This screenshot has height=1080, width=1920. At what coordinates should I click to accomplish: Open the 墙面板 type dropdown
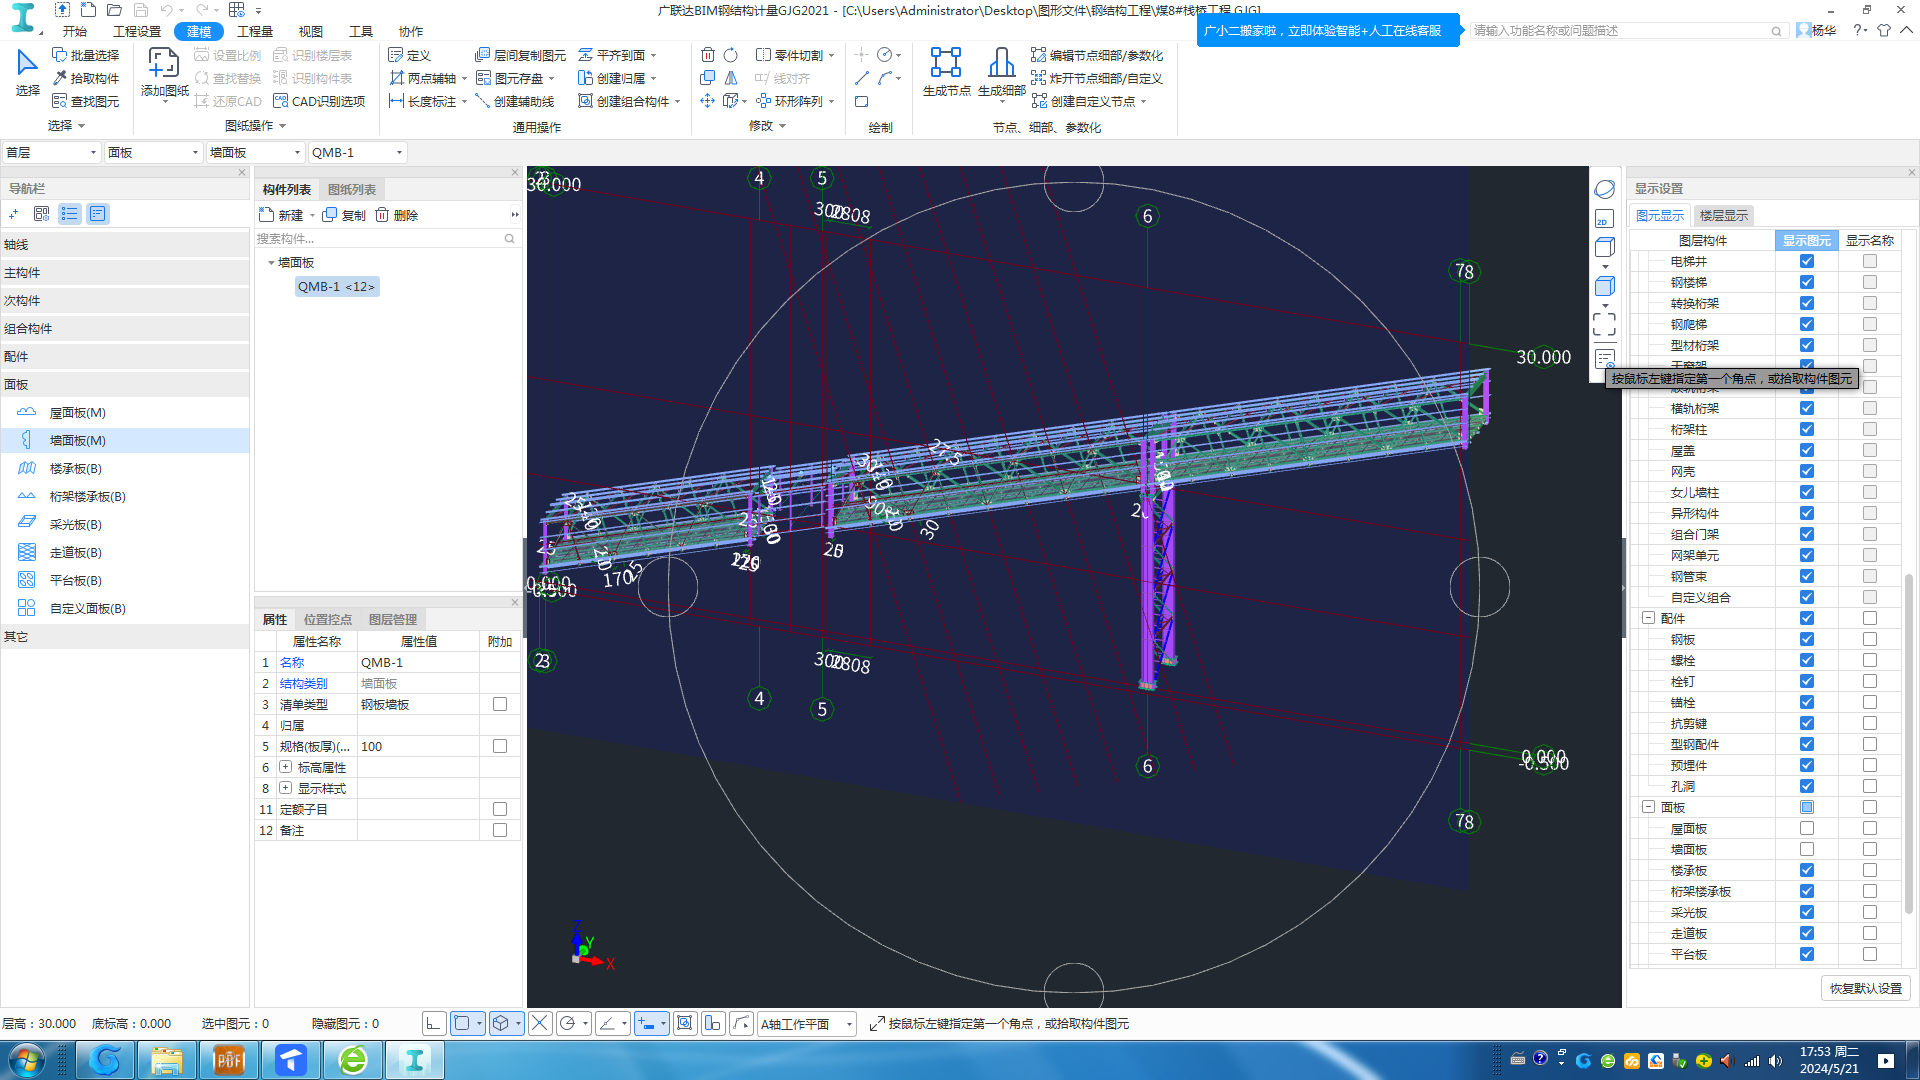click(x=255, y=152)
